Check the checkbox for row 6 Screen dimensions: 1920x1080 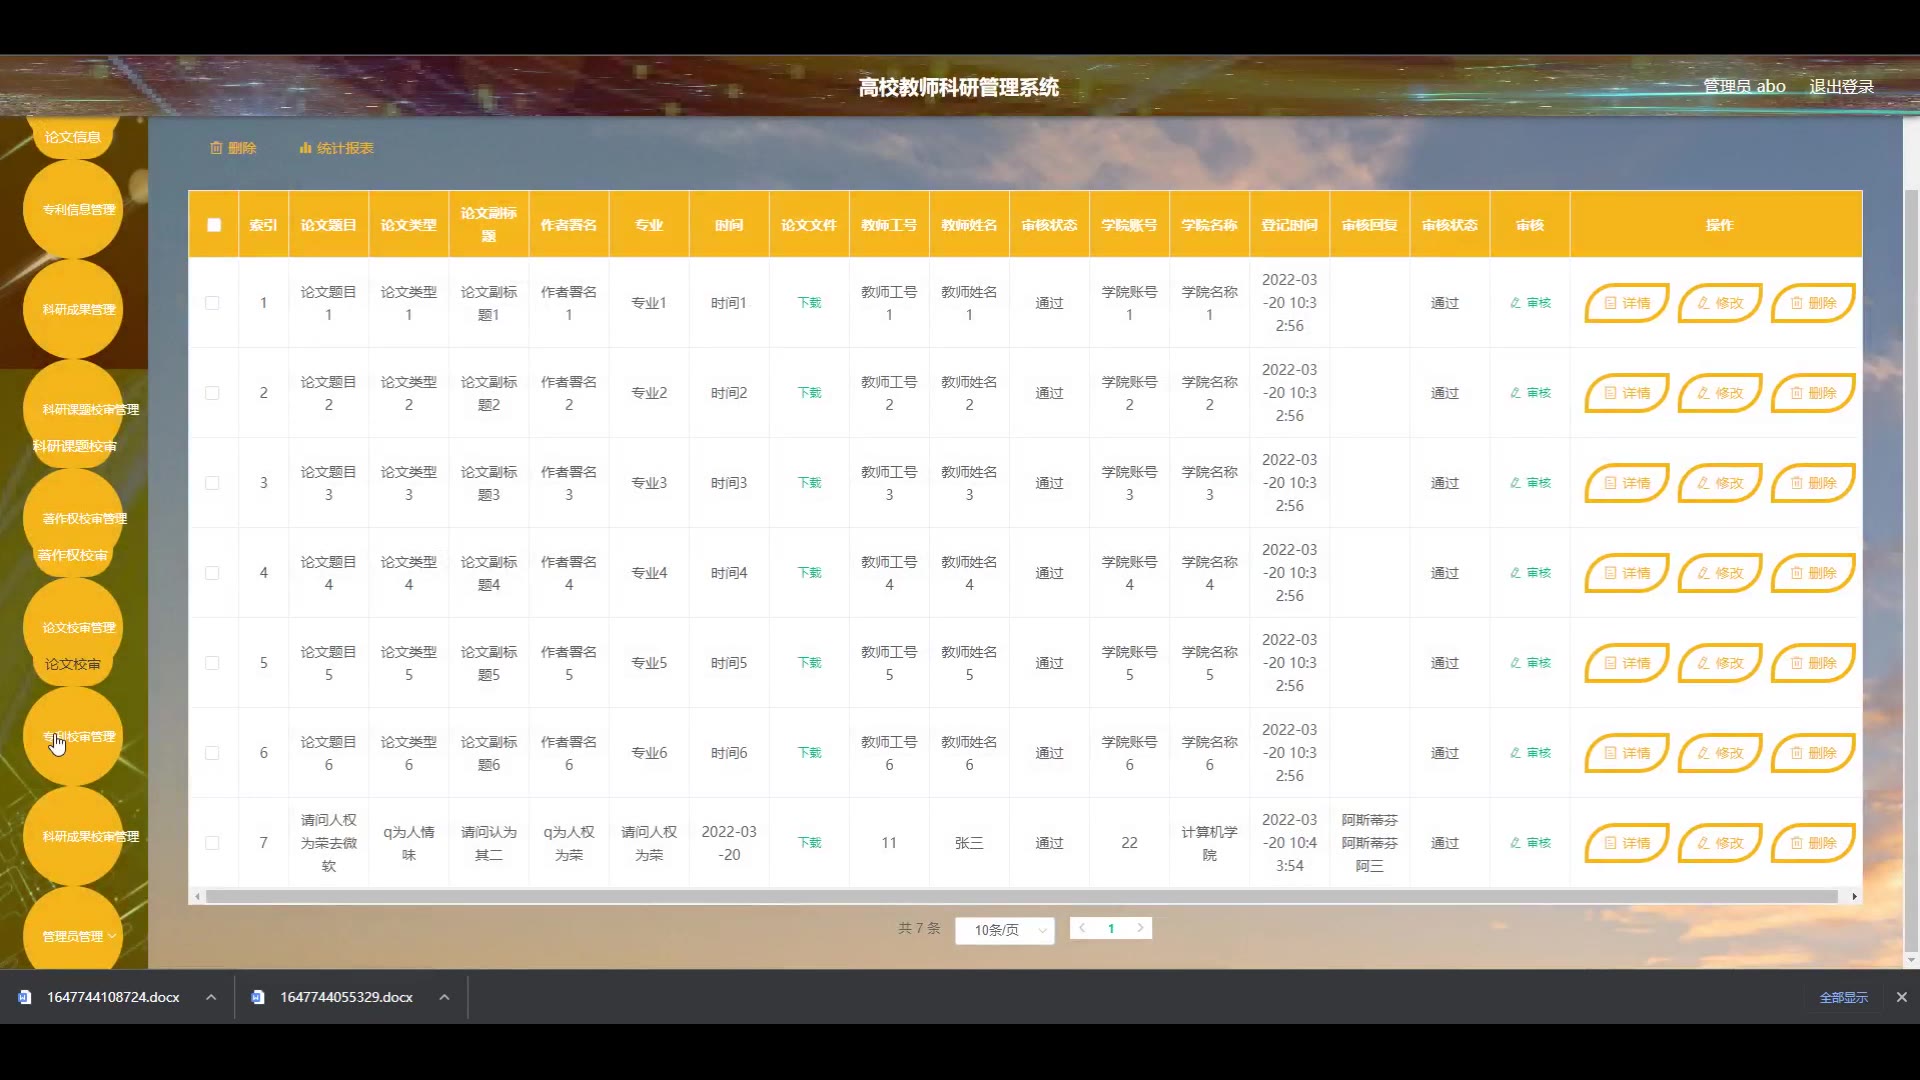click(x=212, y=753)
